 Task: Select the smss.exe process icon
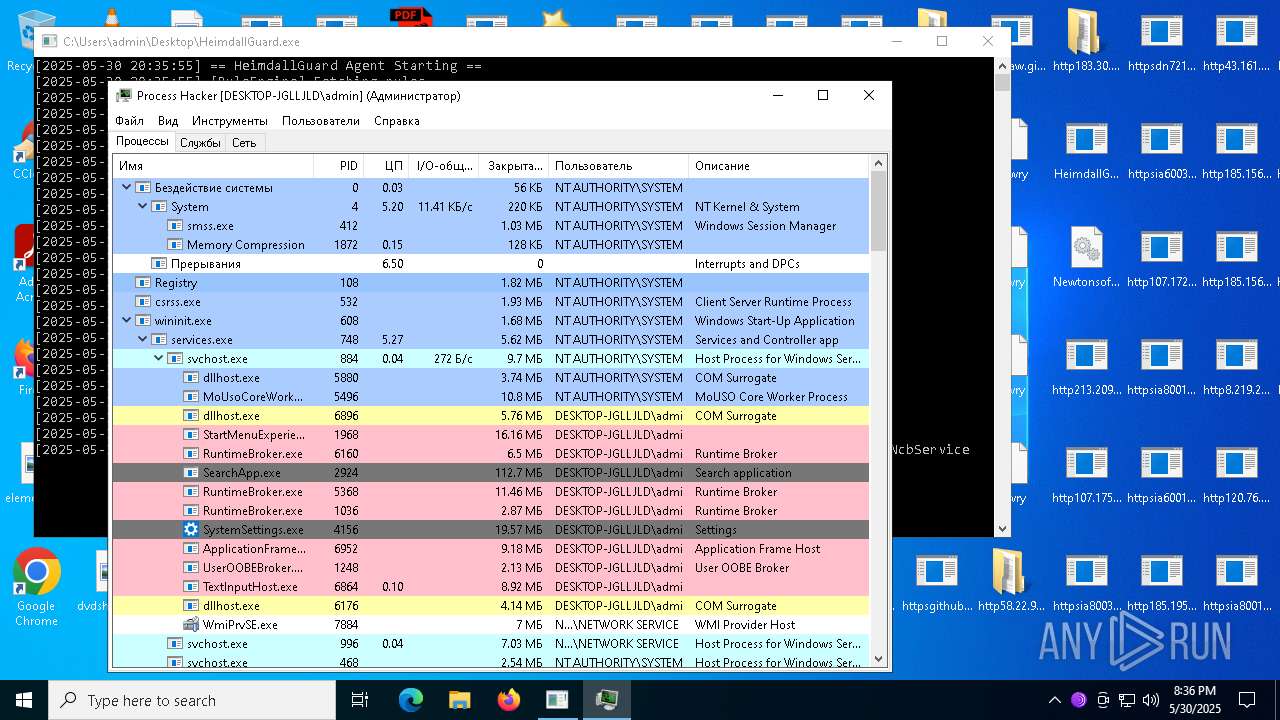point(175,226)
